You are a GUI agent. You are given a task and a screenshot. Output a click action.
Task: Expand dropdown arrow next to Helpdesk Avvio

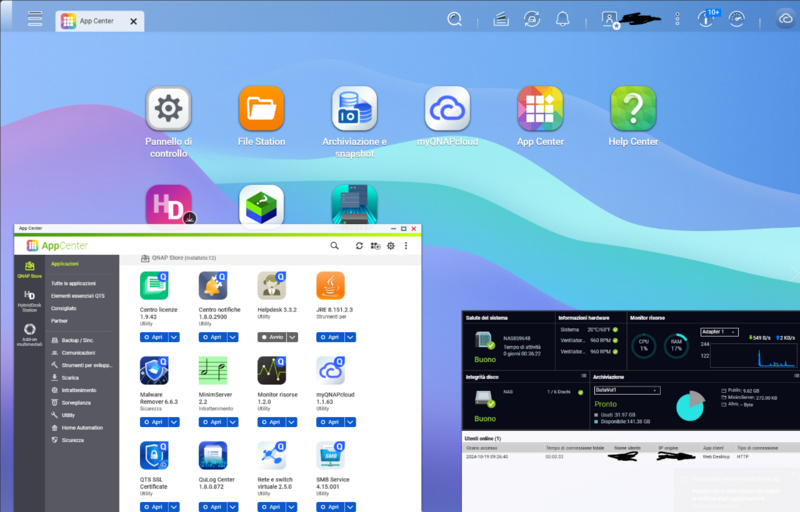[x=292, y=338]
